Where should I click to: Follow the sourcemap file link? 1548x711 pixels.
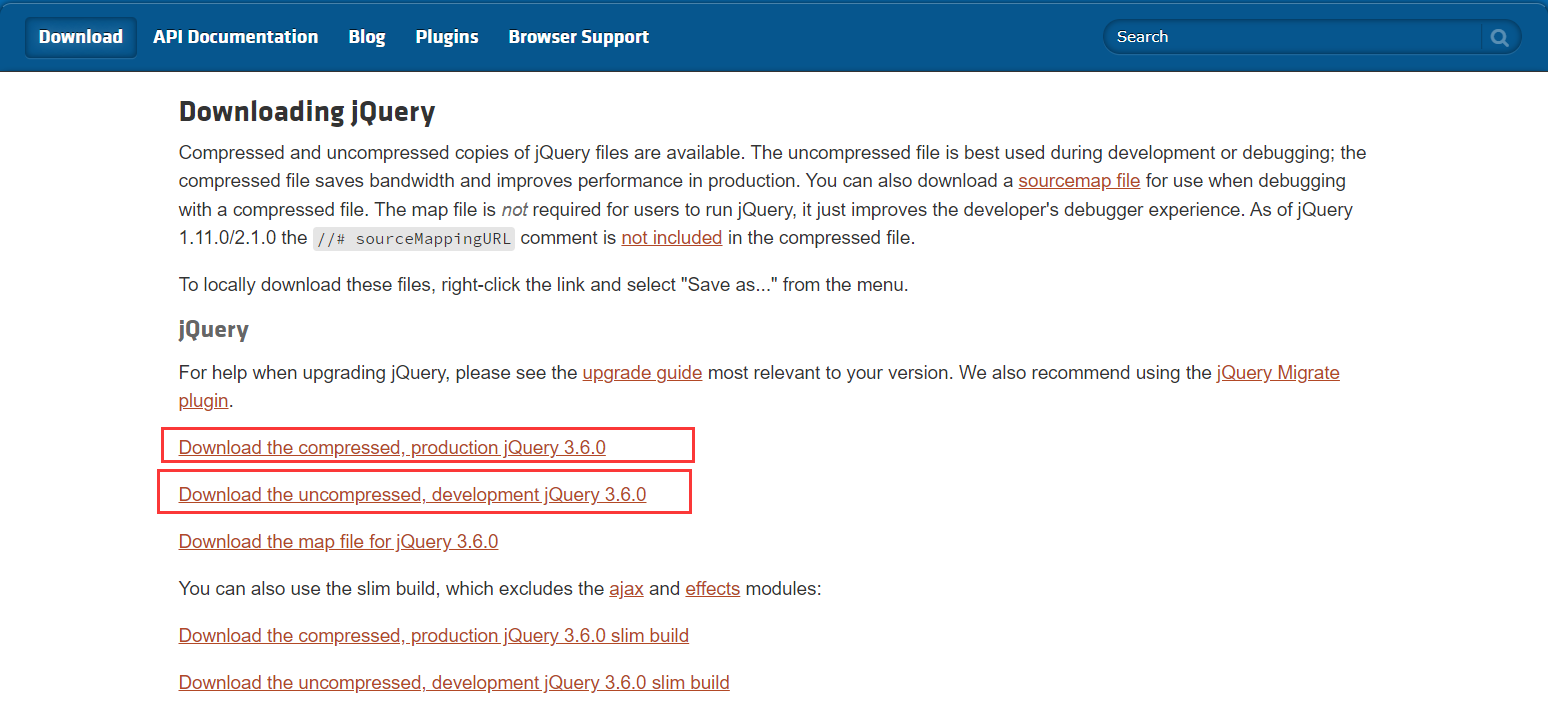tap(1079, 181)
